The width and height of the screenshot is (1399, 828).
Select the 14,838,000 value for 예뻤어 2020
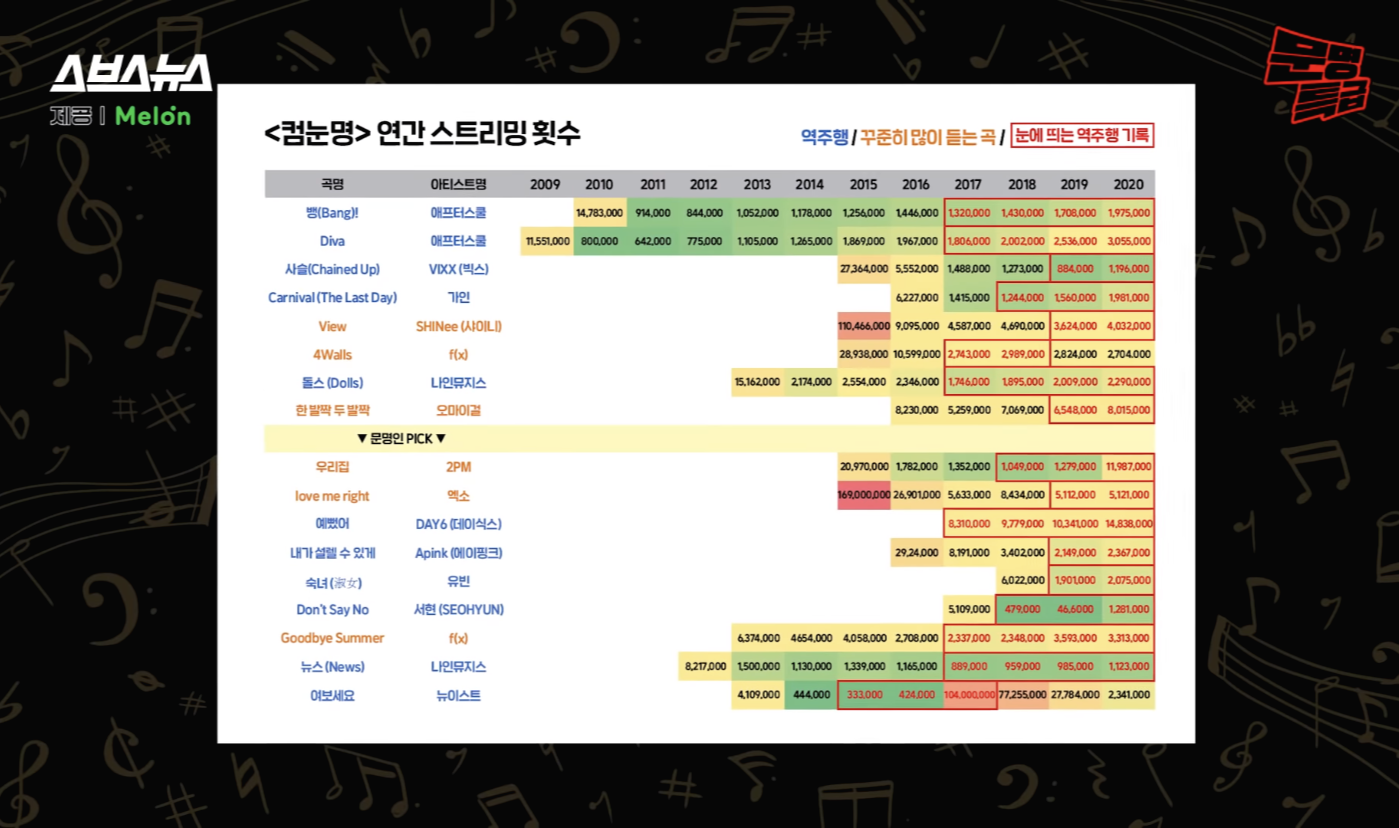point(1128,523)
